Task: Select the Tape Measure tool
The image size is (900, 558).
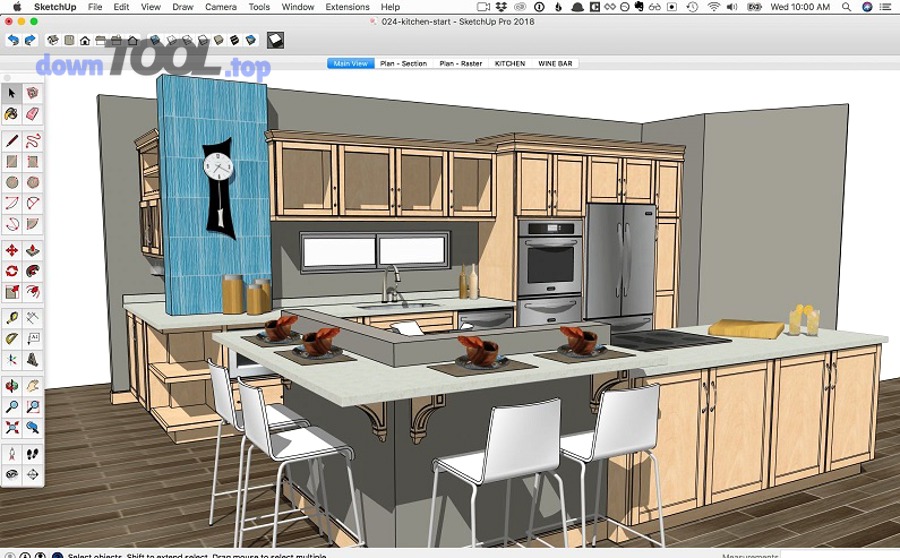Action: click(x=12, y=317)
